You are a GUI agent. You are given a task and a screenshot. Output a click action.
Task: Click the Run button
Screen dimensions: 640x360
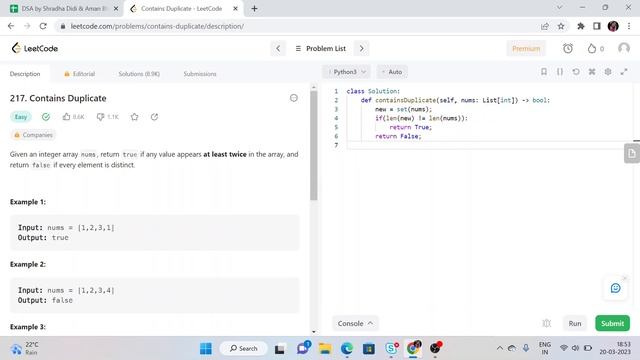tap(575, 323)
